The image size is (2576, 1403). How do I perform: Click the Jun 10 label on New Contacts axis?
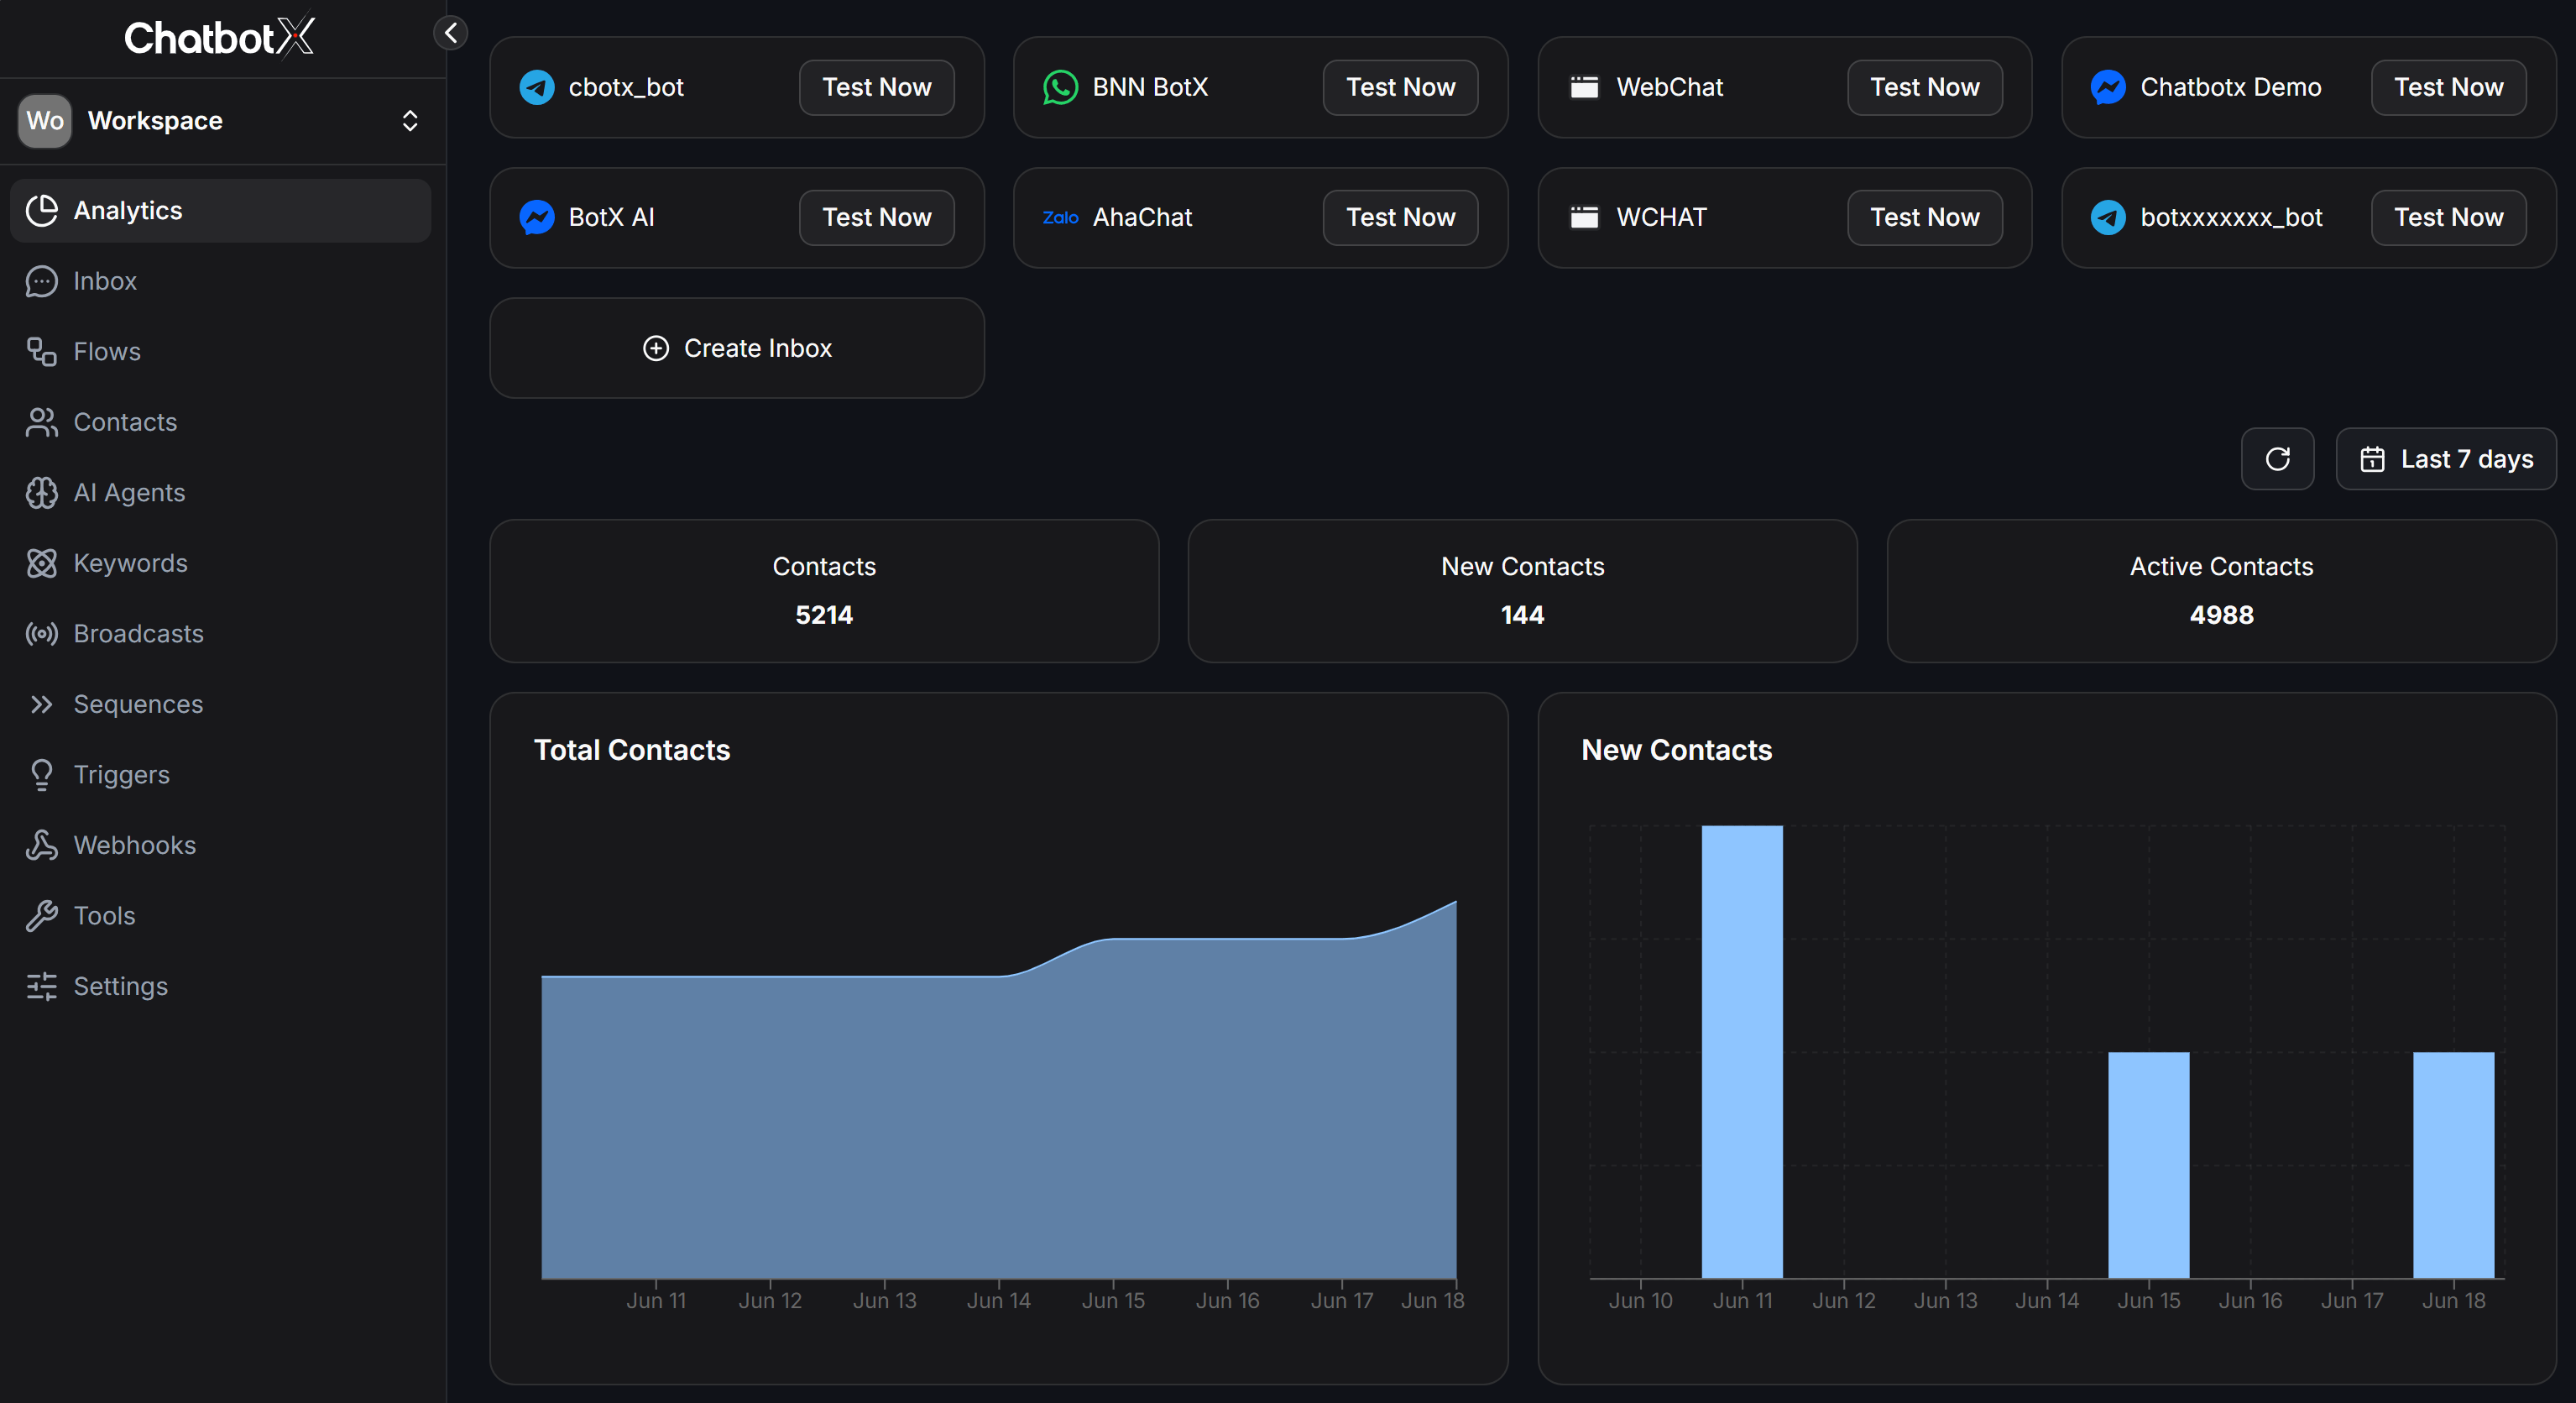[x=1640, y=1300]
